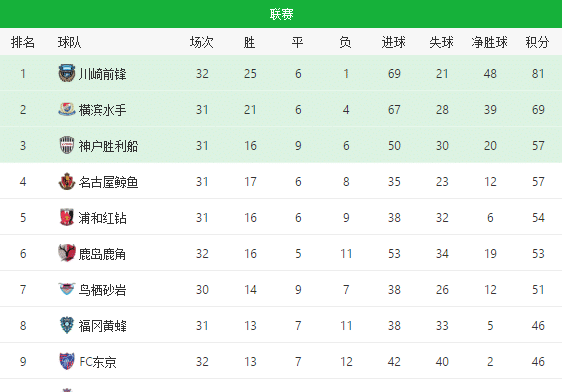Click the 进球 column header

pyautogui.click(x=394, y=42)
